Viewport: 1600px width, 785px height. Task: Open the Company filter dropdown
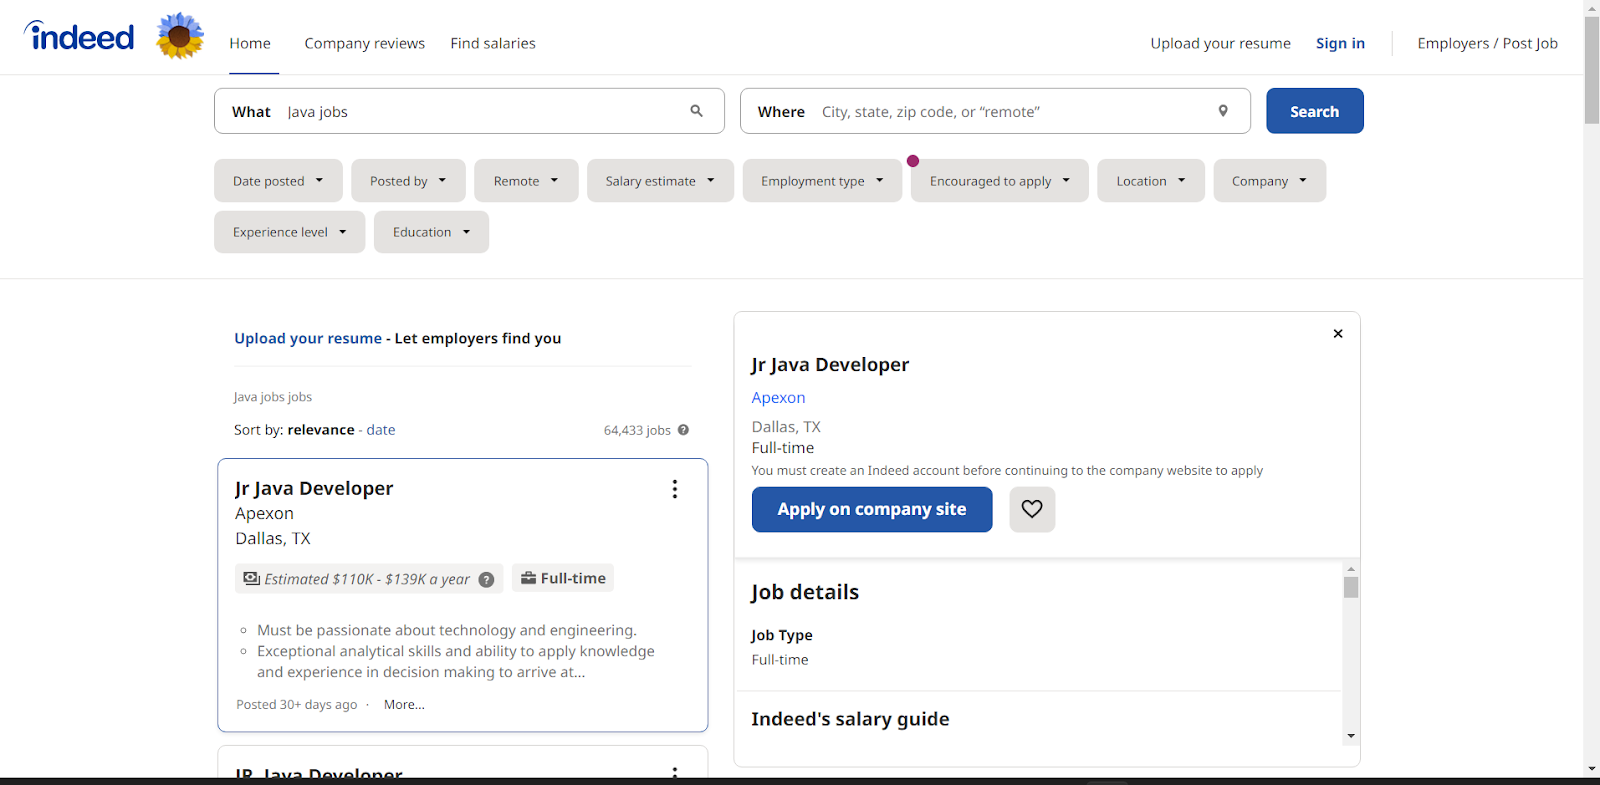[x=1270, y=181]
